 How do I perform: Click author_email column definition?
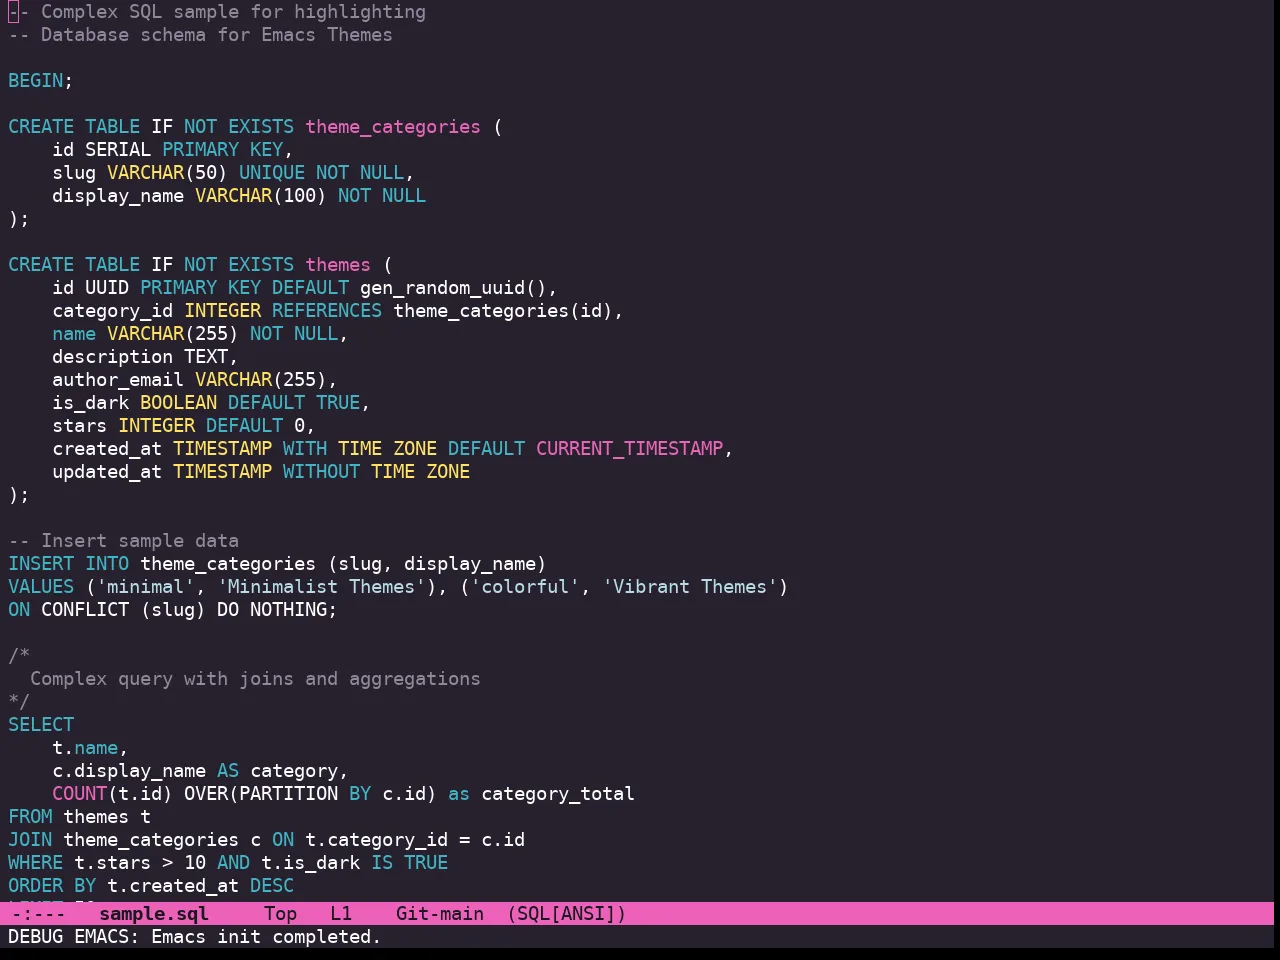(195, 380)
